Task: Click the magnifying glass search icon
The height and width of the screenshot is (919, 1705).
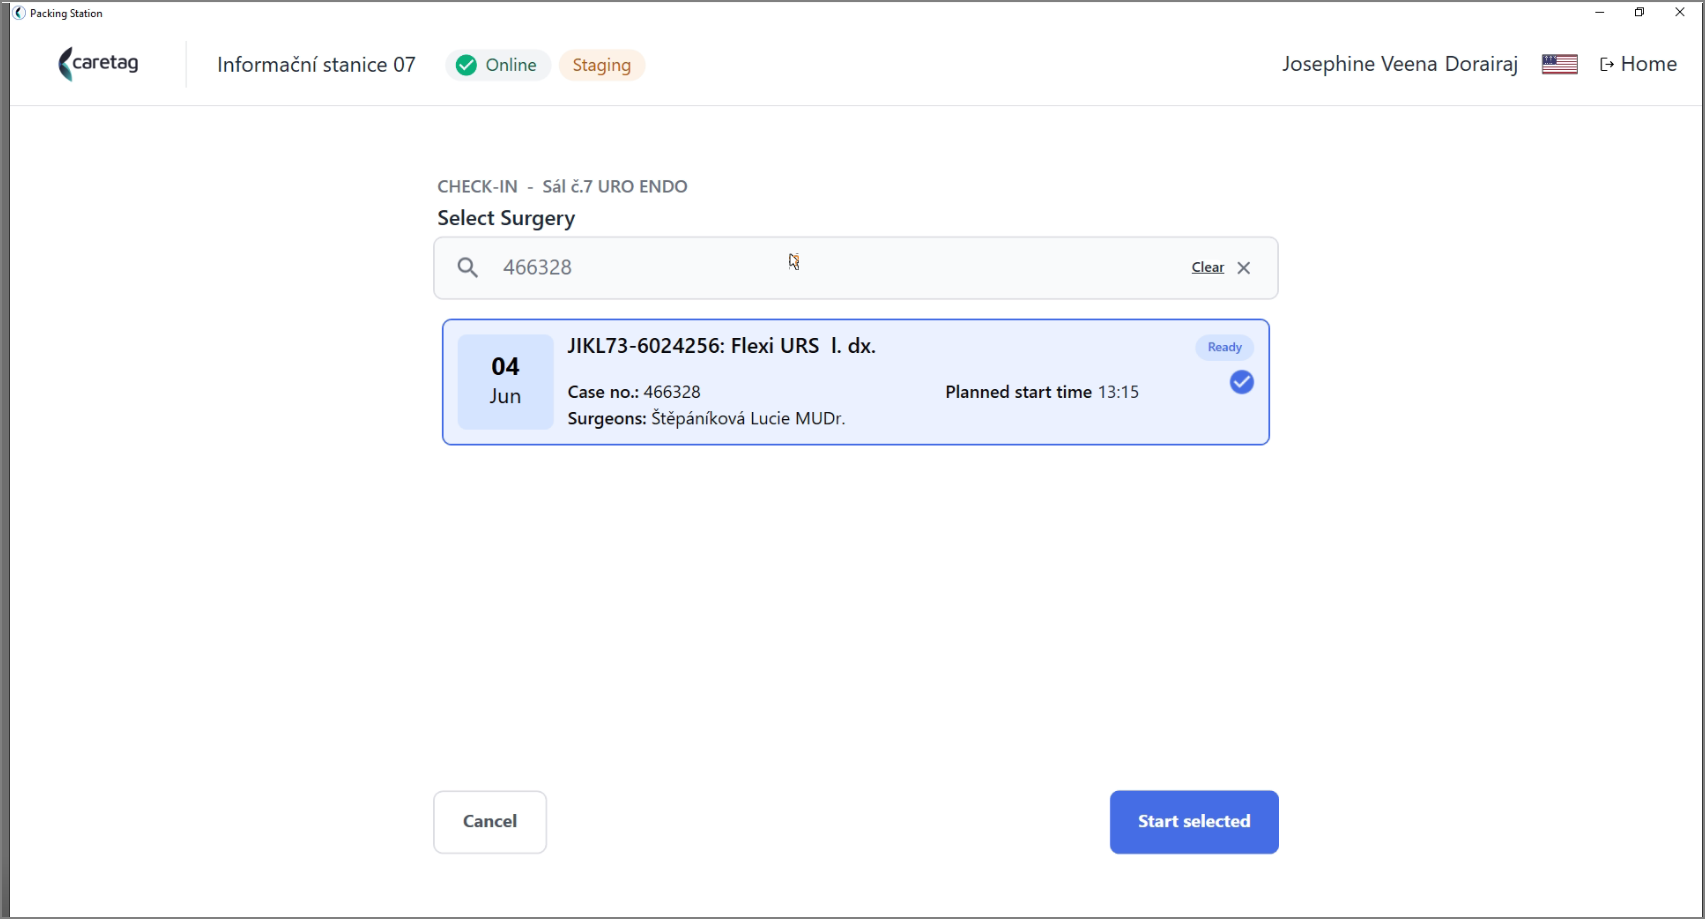Action: pos(467,267)
